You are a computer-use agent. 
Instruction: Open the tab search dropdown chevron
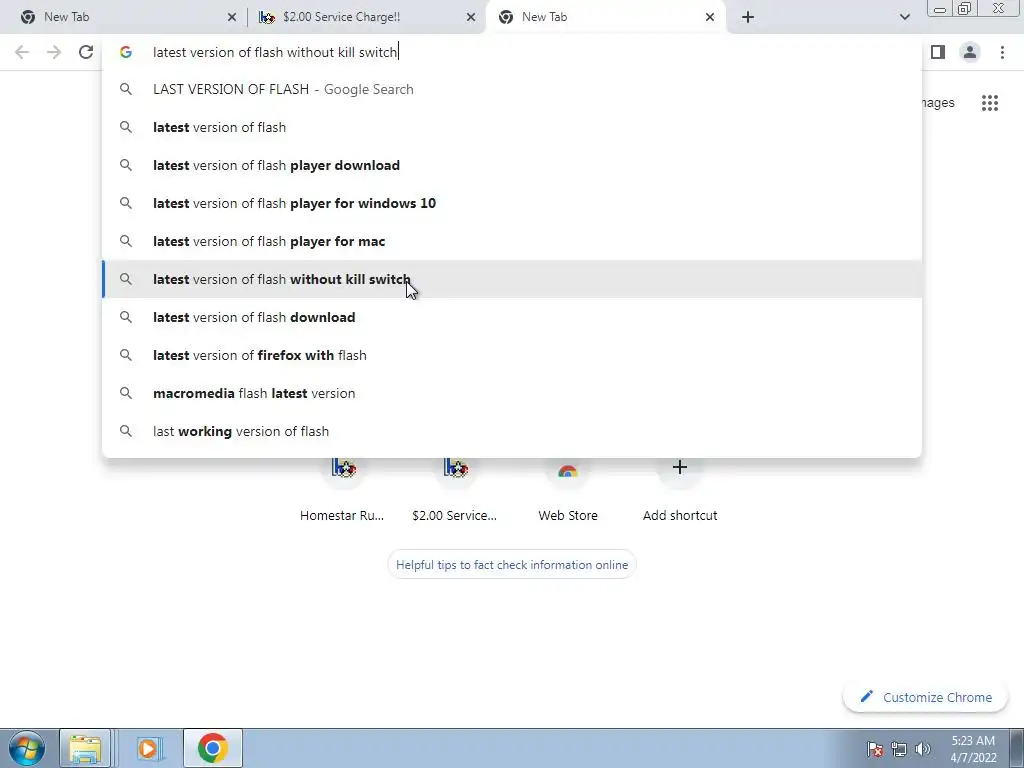(x=904, y=17)
